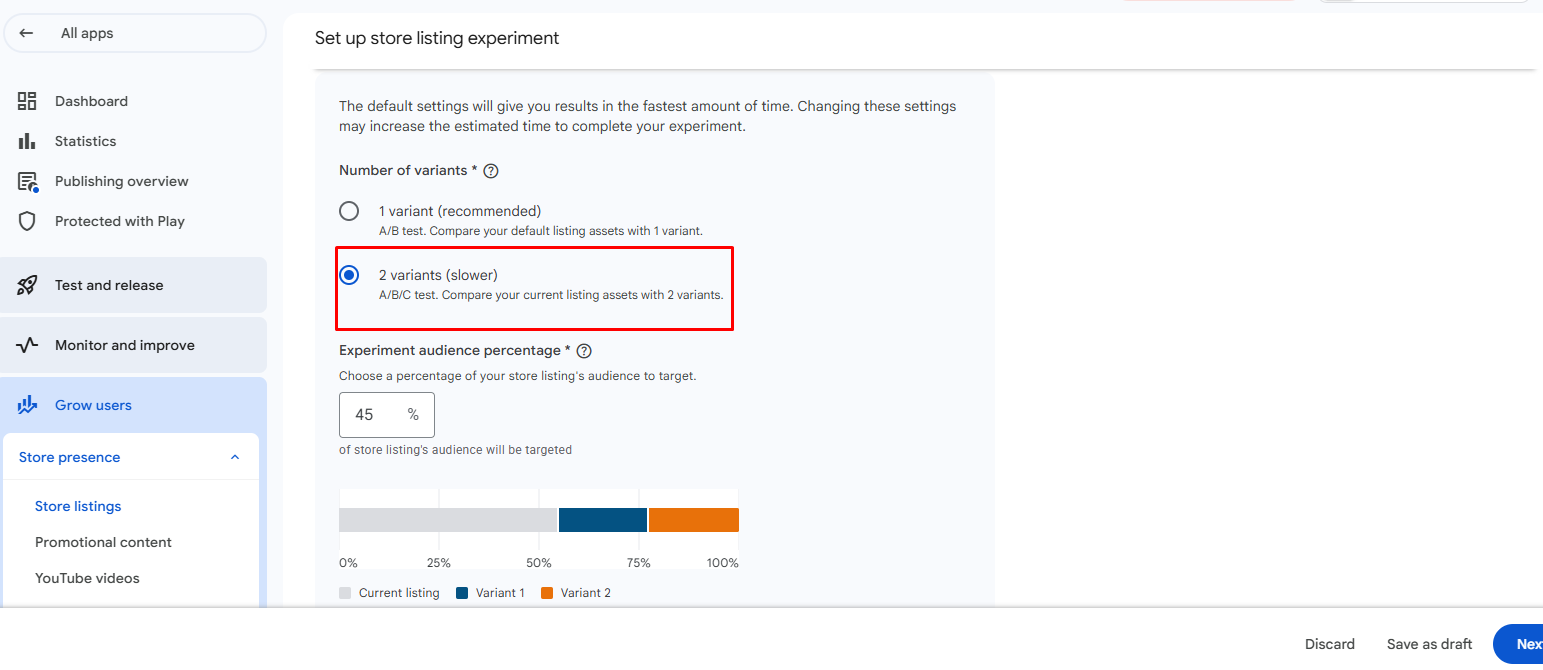Click the Statistics bar chart icon
Image resolution: width=1543 pixels, height=670 pixels.
tap(27, 141)
